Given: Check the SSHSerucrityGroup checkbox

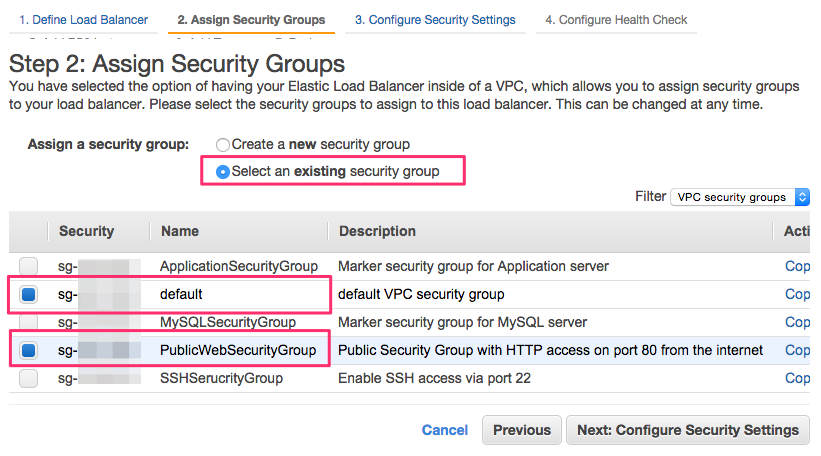Looking at the screenshot, I should (x=29, y=378).
